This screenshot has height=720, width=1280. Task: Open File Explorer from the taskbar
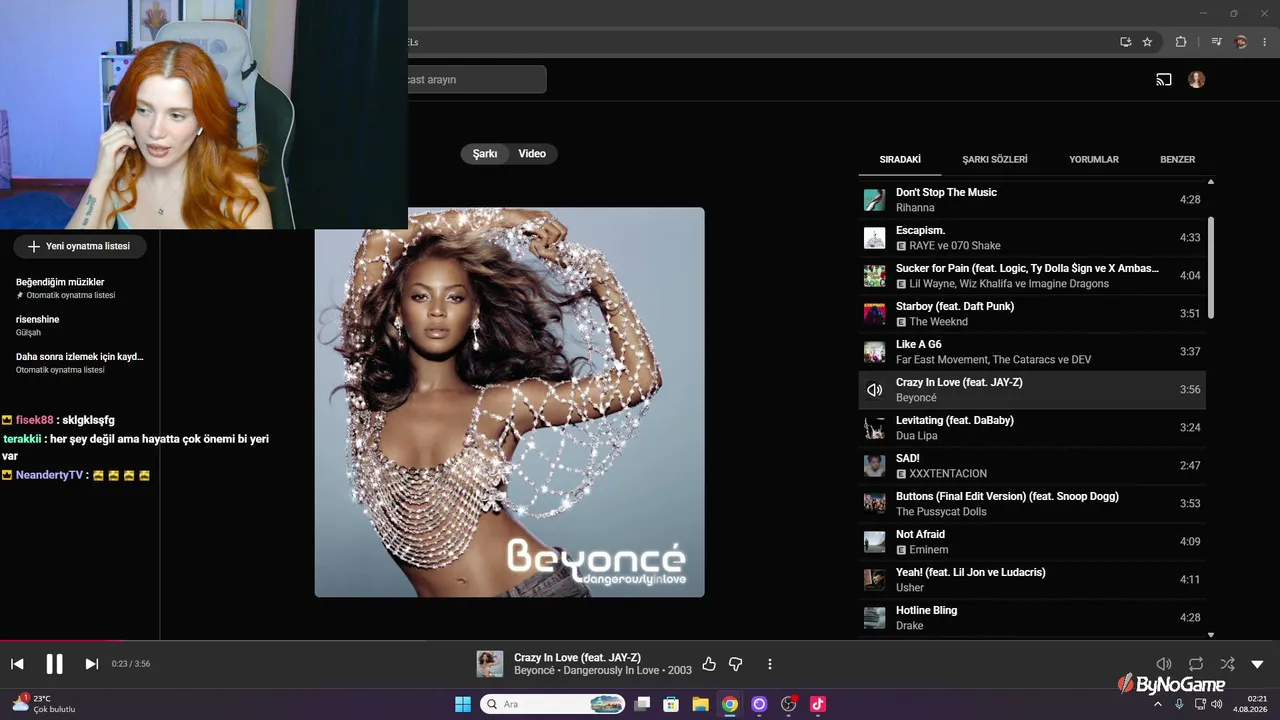coord(700,704)
